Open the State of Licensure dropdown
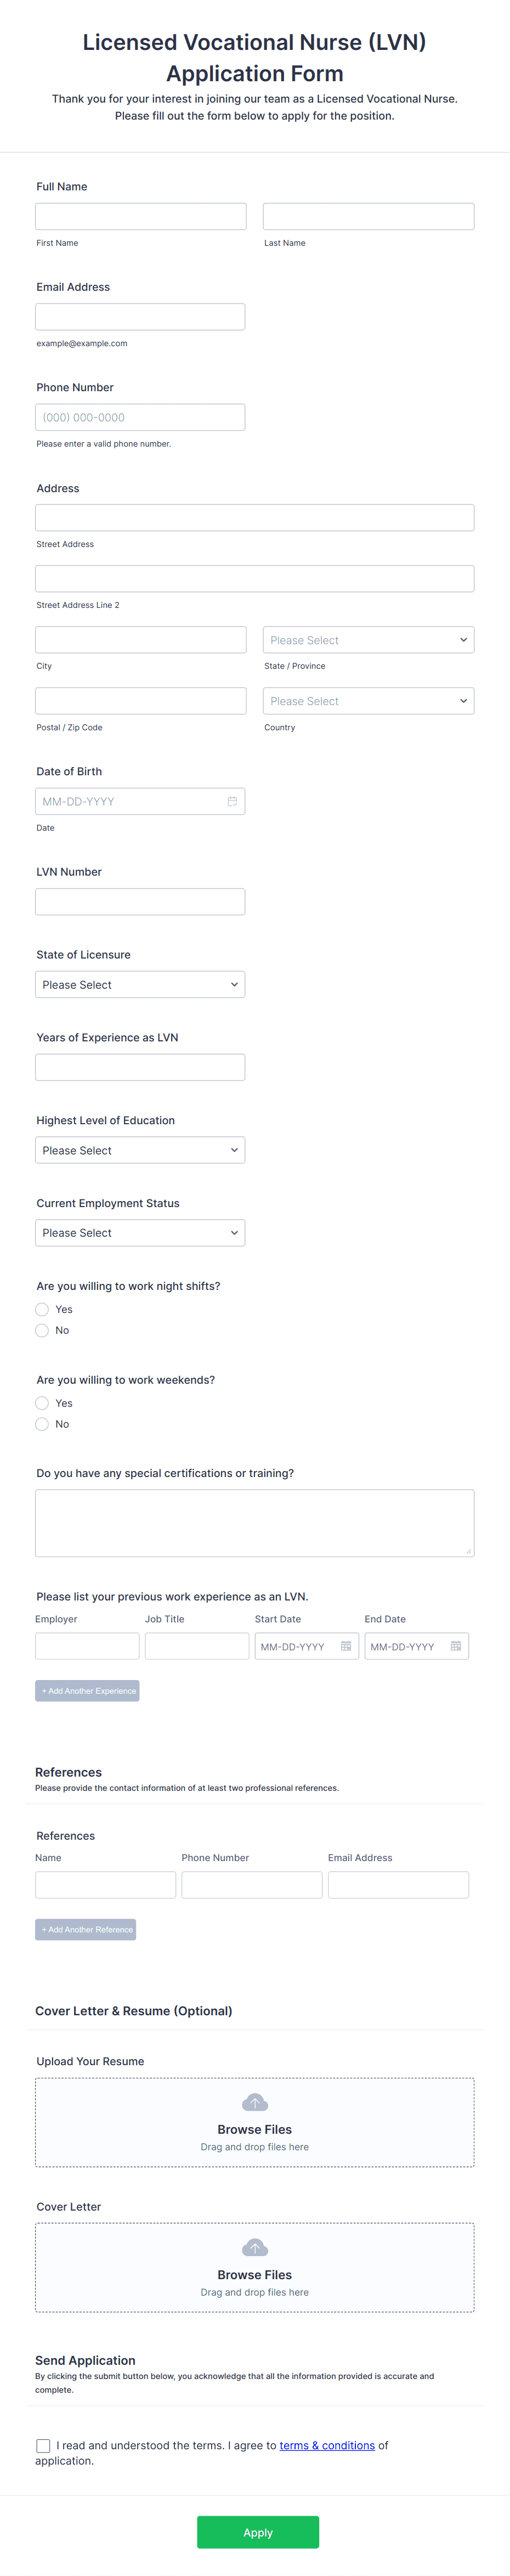Screen dimensions: 510x2576 [140, 985]
